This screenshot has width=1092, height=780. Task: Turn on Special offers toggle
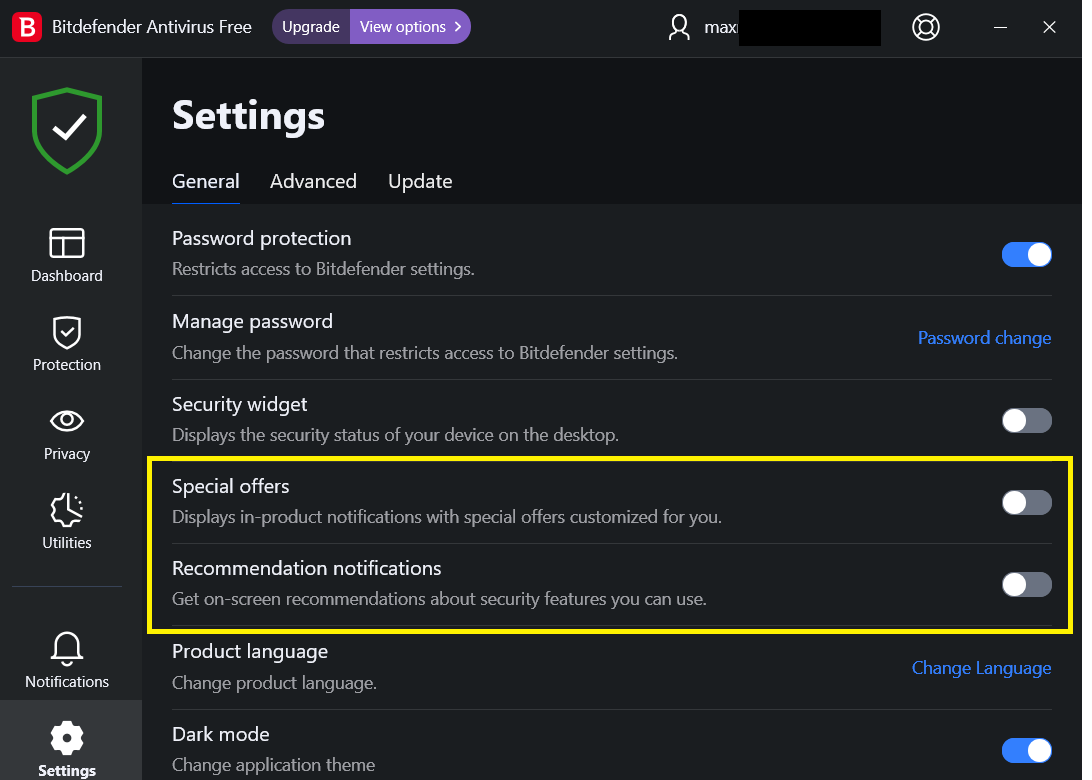tap(1027, 502)
